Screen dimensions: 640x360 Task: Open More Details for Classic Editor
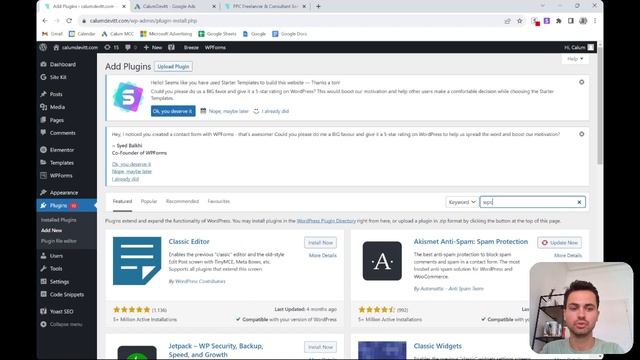(x=322, y=256)
